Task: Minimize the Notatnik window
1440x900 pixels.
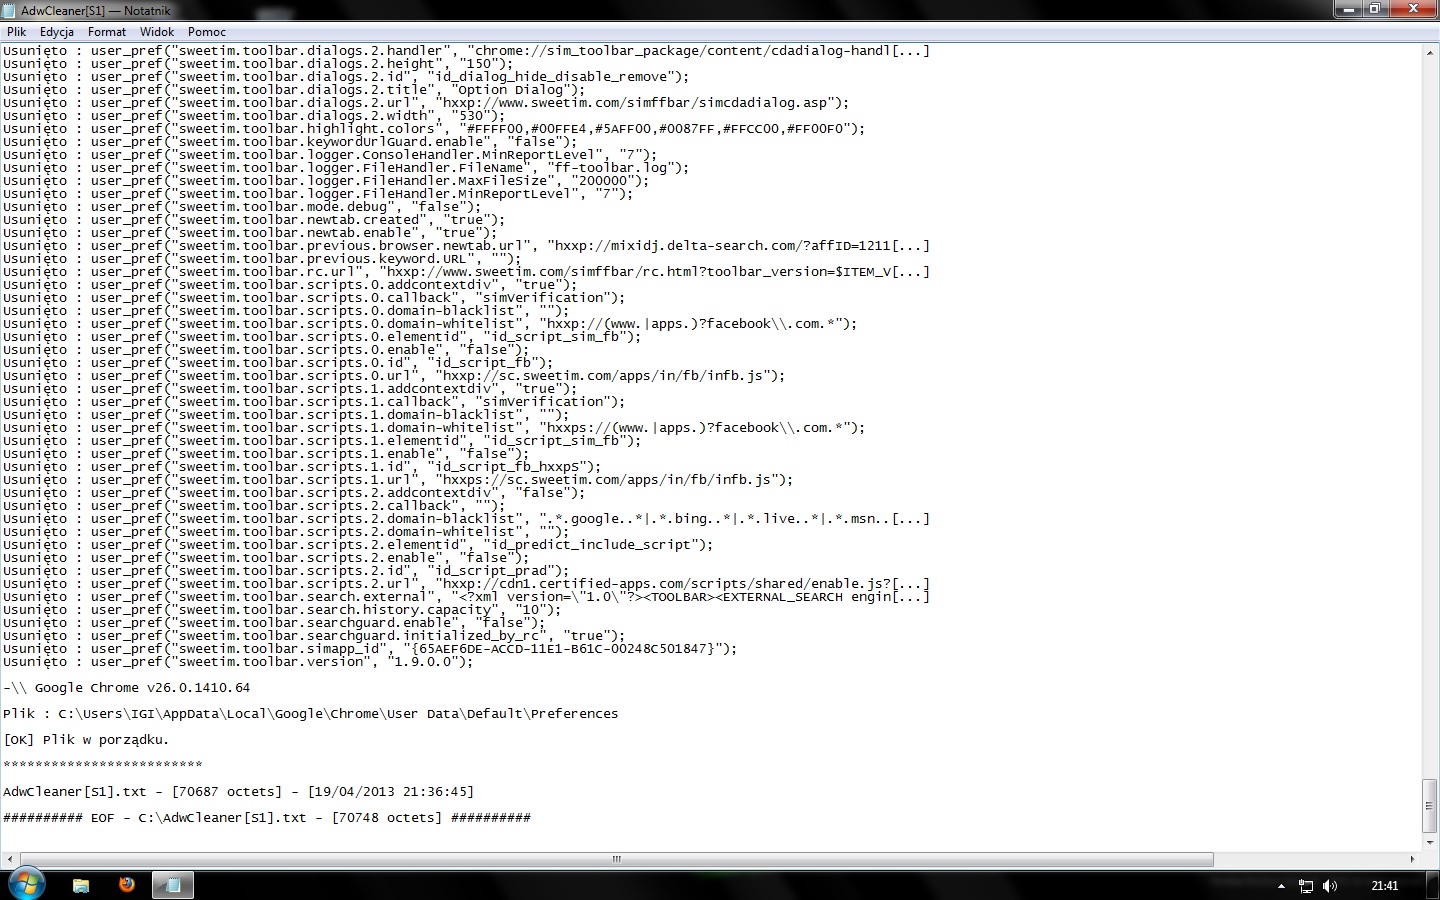Action: pos(1349,9)
